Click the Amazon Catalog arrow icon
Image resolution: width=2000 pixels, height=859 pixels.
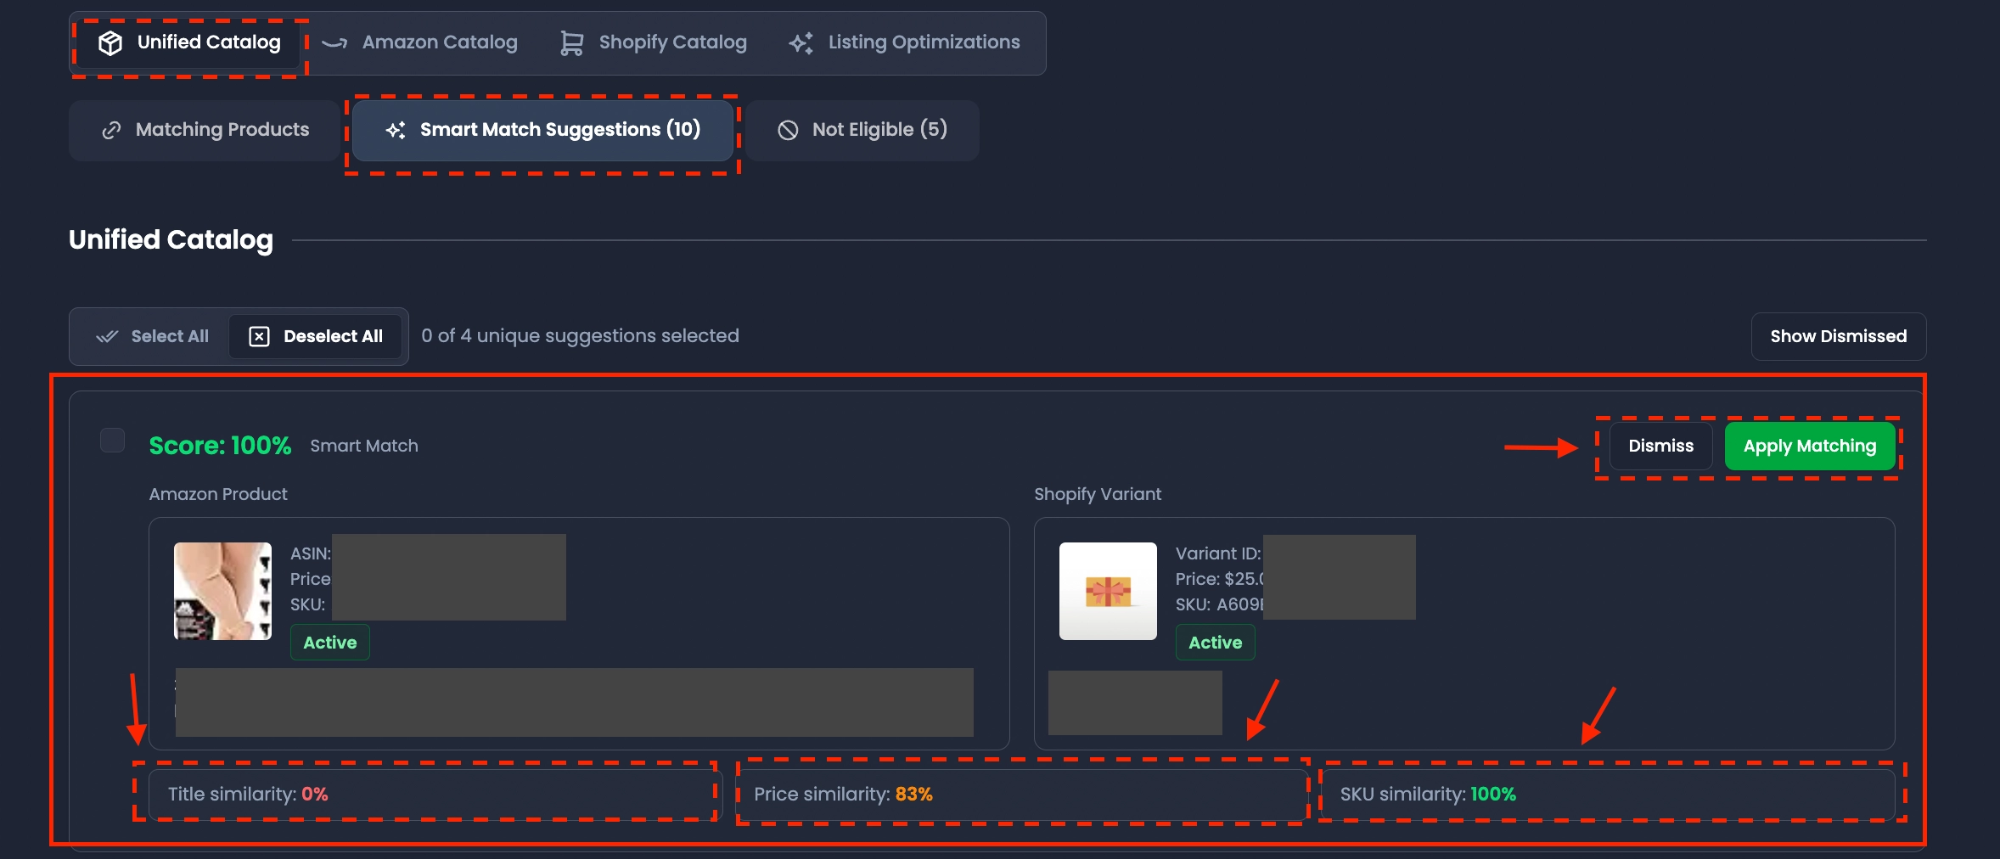tap(335, 43)
